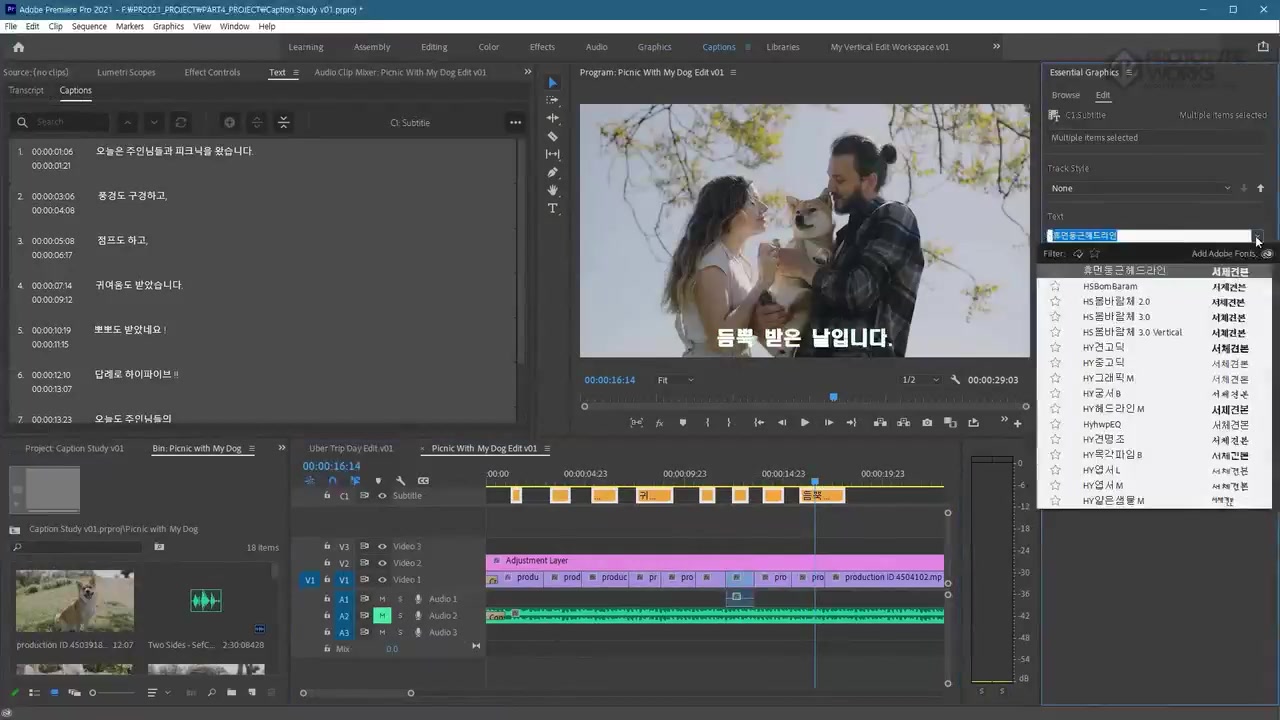Switch to the Transcript tab
The width and height of the screenshot is (1280, 720).
pyautogui.click(x=26, y=90)
